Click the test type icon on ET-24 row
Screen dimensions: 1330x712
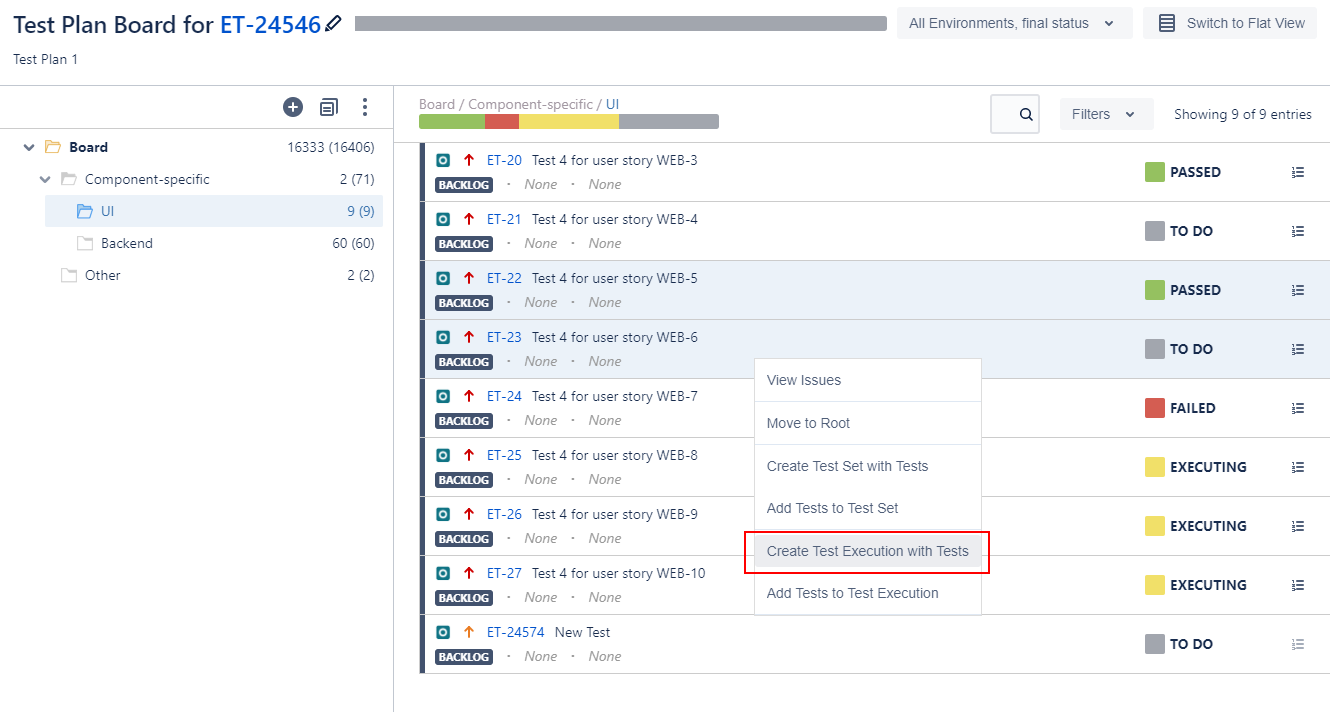(x=443, y=396)
